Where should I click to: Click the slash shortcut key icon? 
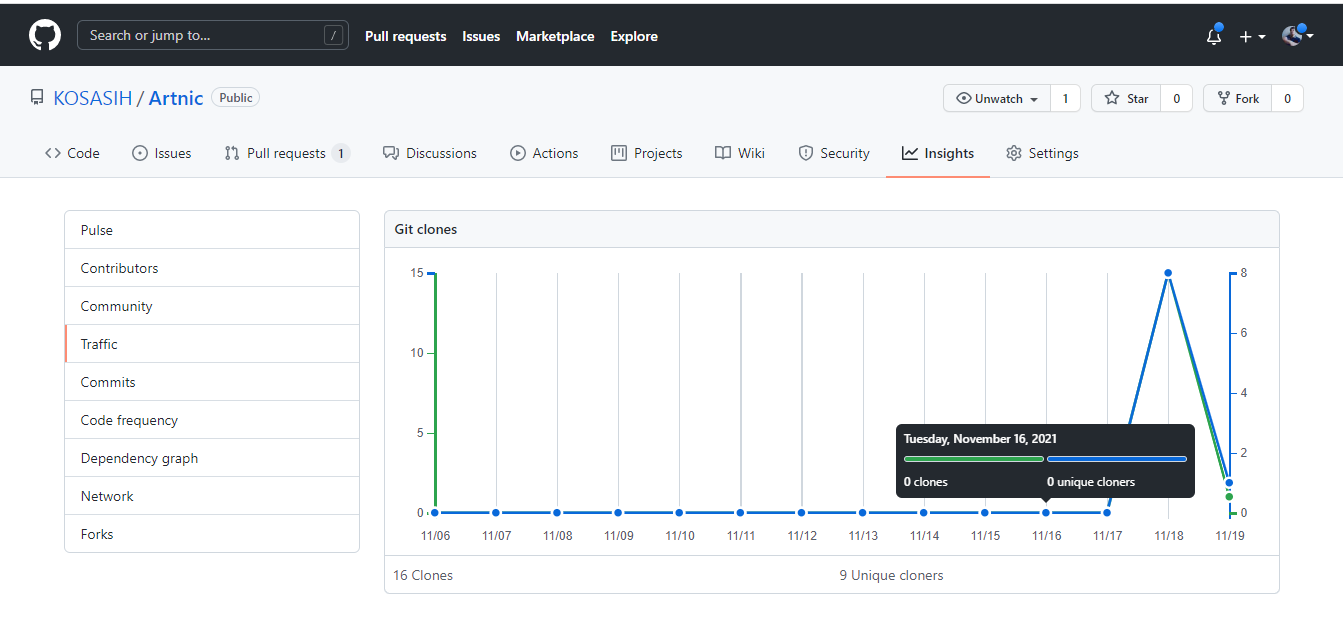tap(333, 35)
